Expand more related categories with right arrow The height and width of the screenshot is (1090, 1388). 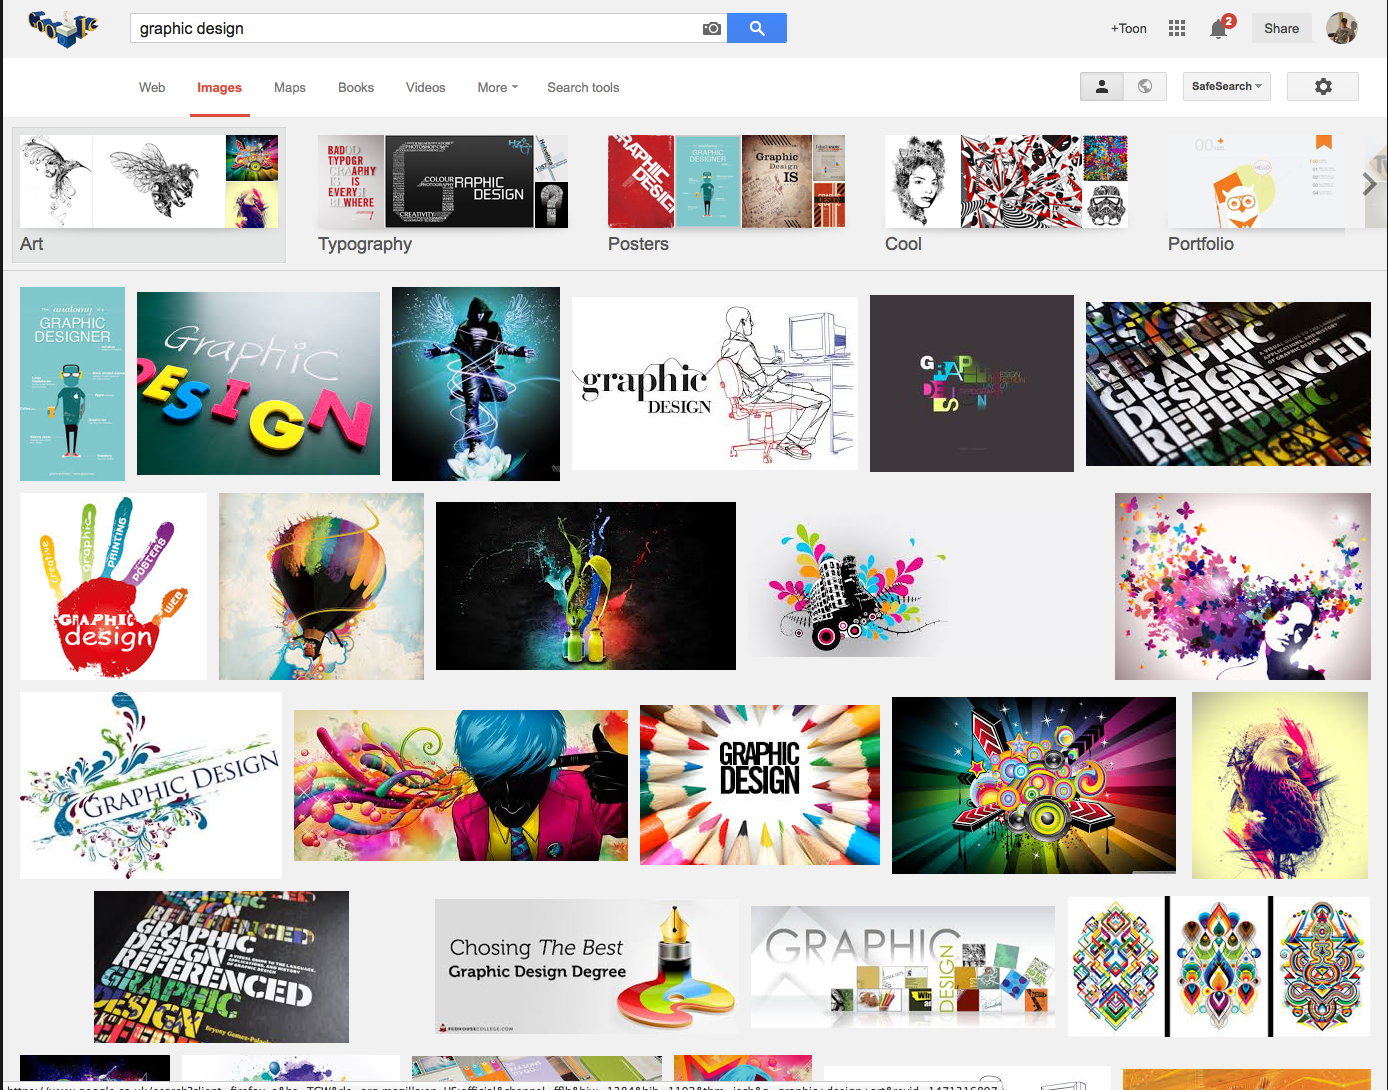click(x=1368, y=184)
